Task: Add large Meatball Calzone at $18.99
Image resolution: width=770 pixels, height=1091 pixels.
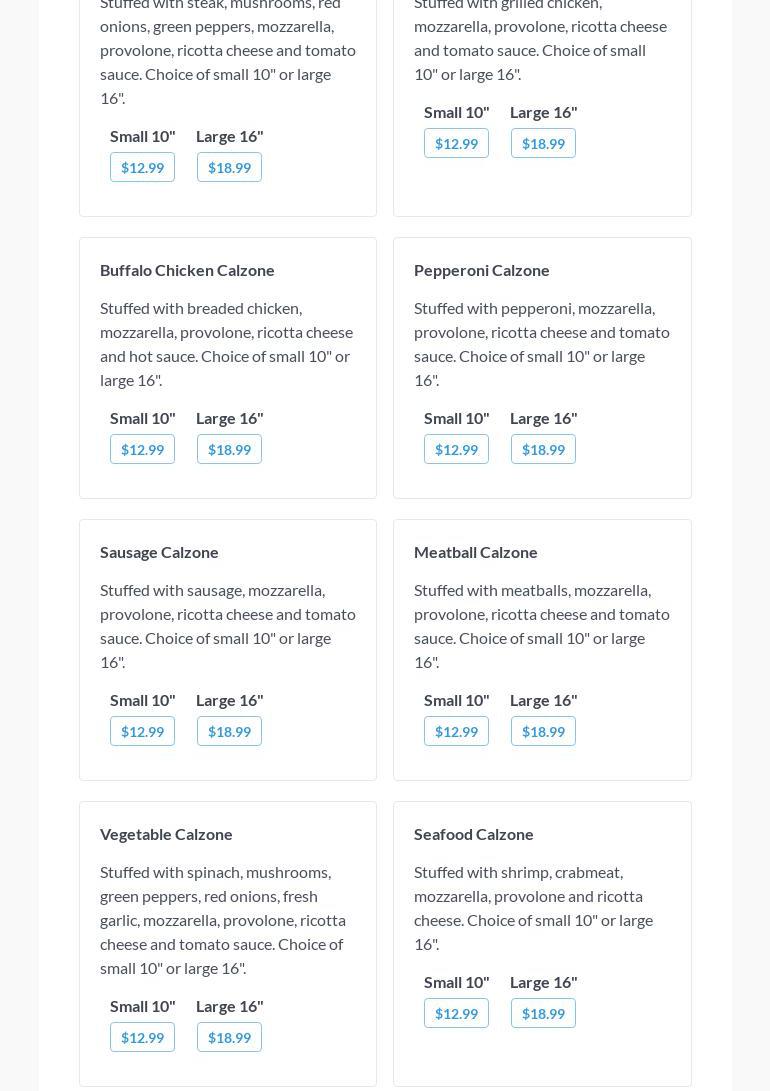Action: pyautogui.click(x=543, y=731)
